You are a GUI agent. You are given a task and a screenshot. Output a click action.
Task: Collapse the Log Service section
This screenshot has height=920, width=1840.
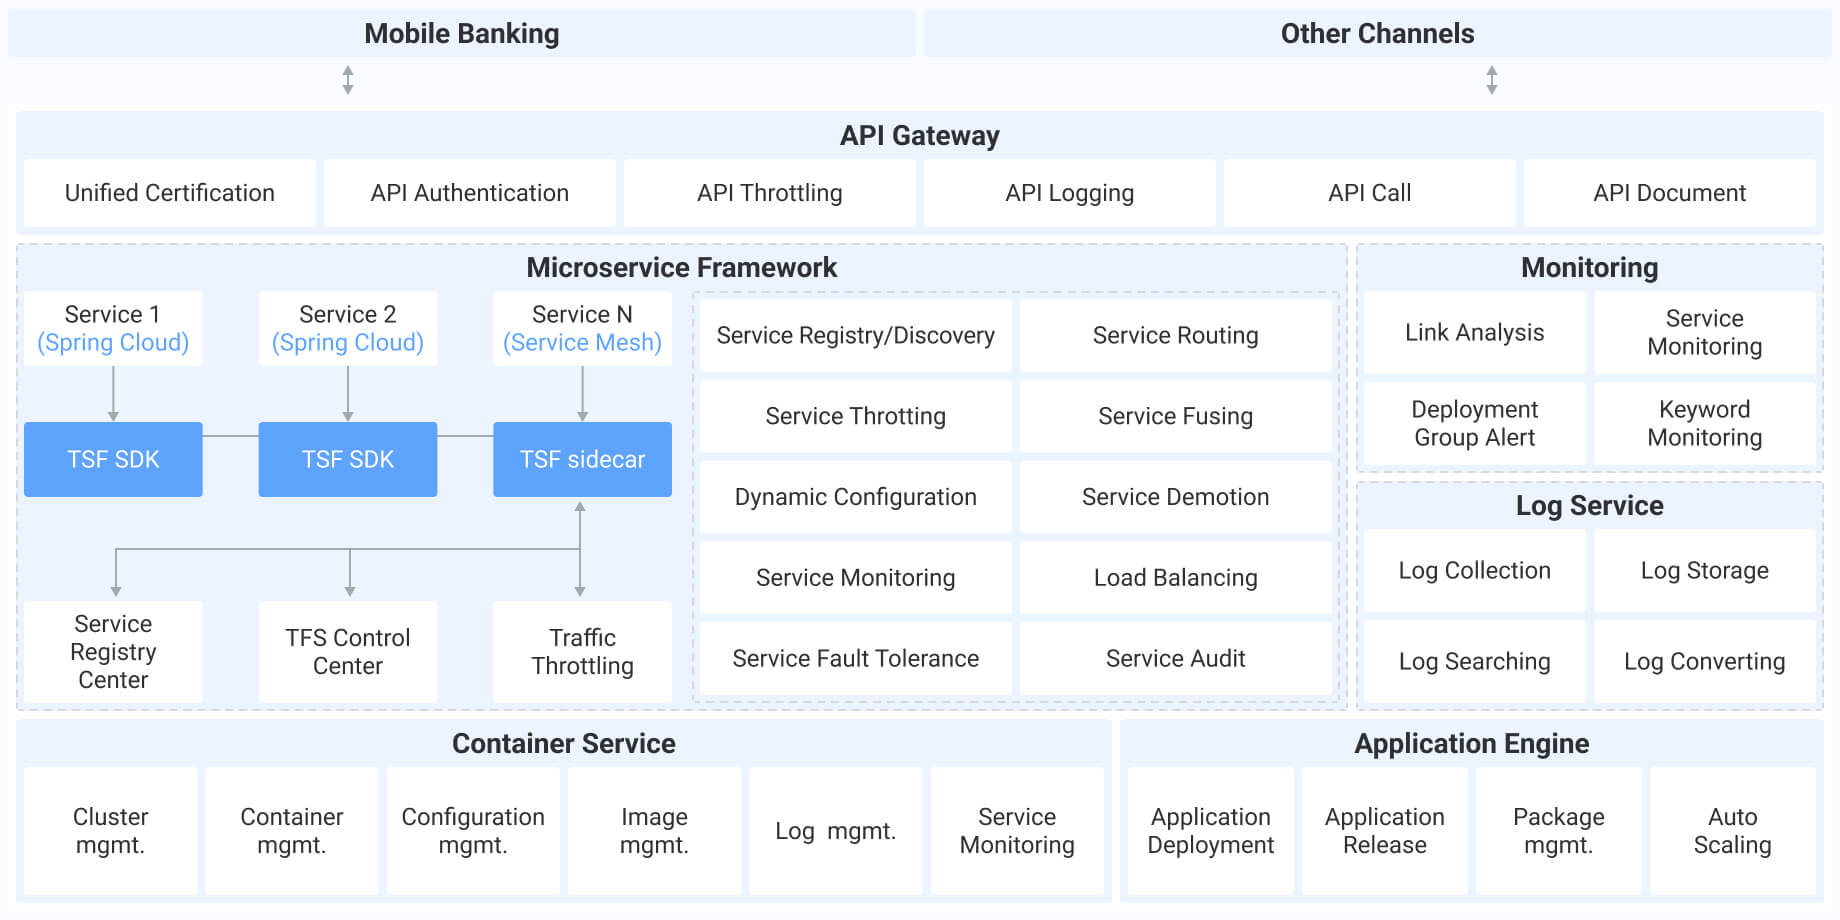point(1589,506)
